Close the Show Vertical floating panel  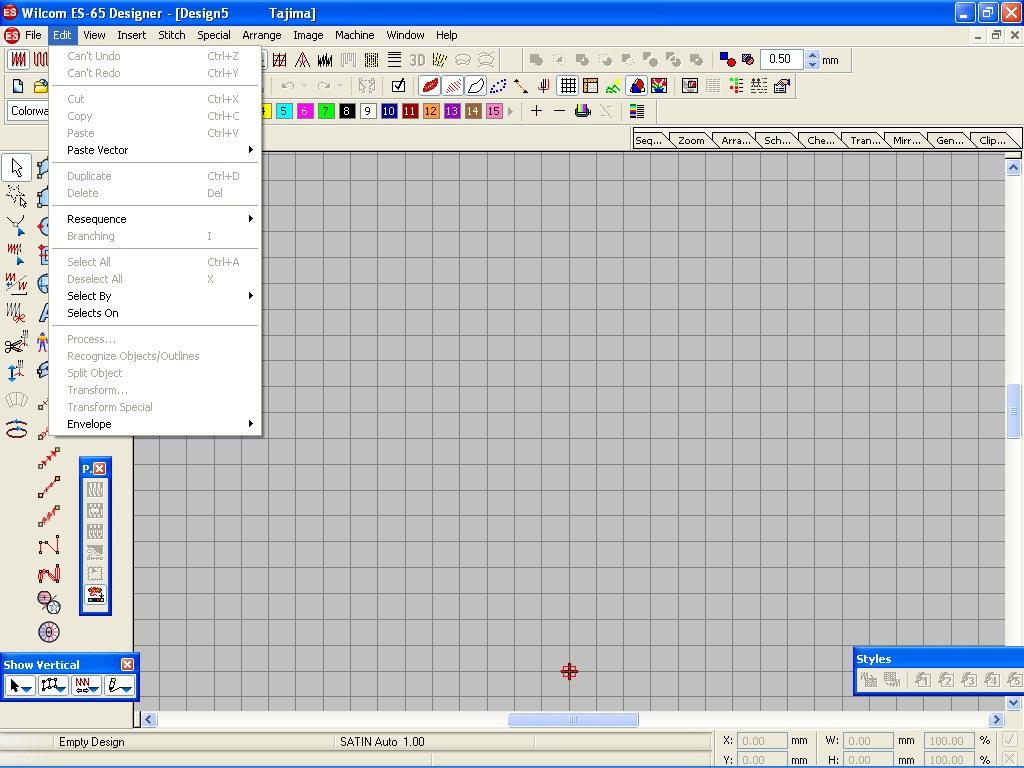pyautogui.click(x=127, y=665)
